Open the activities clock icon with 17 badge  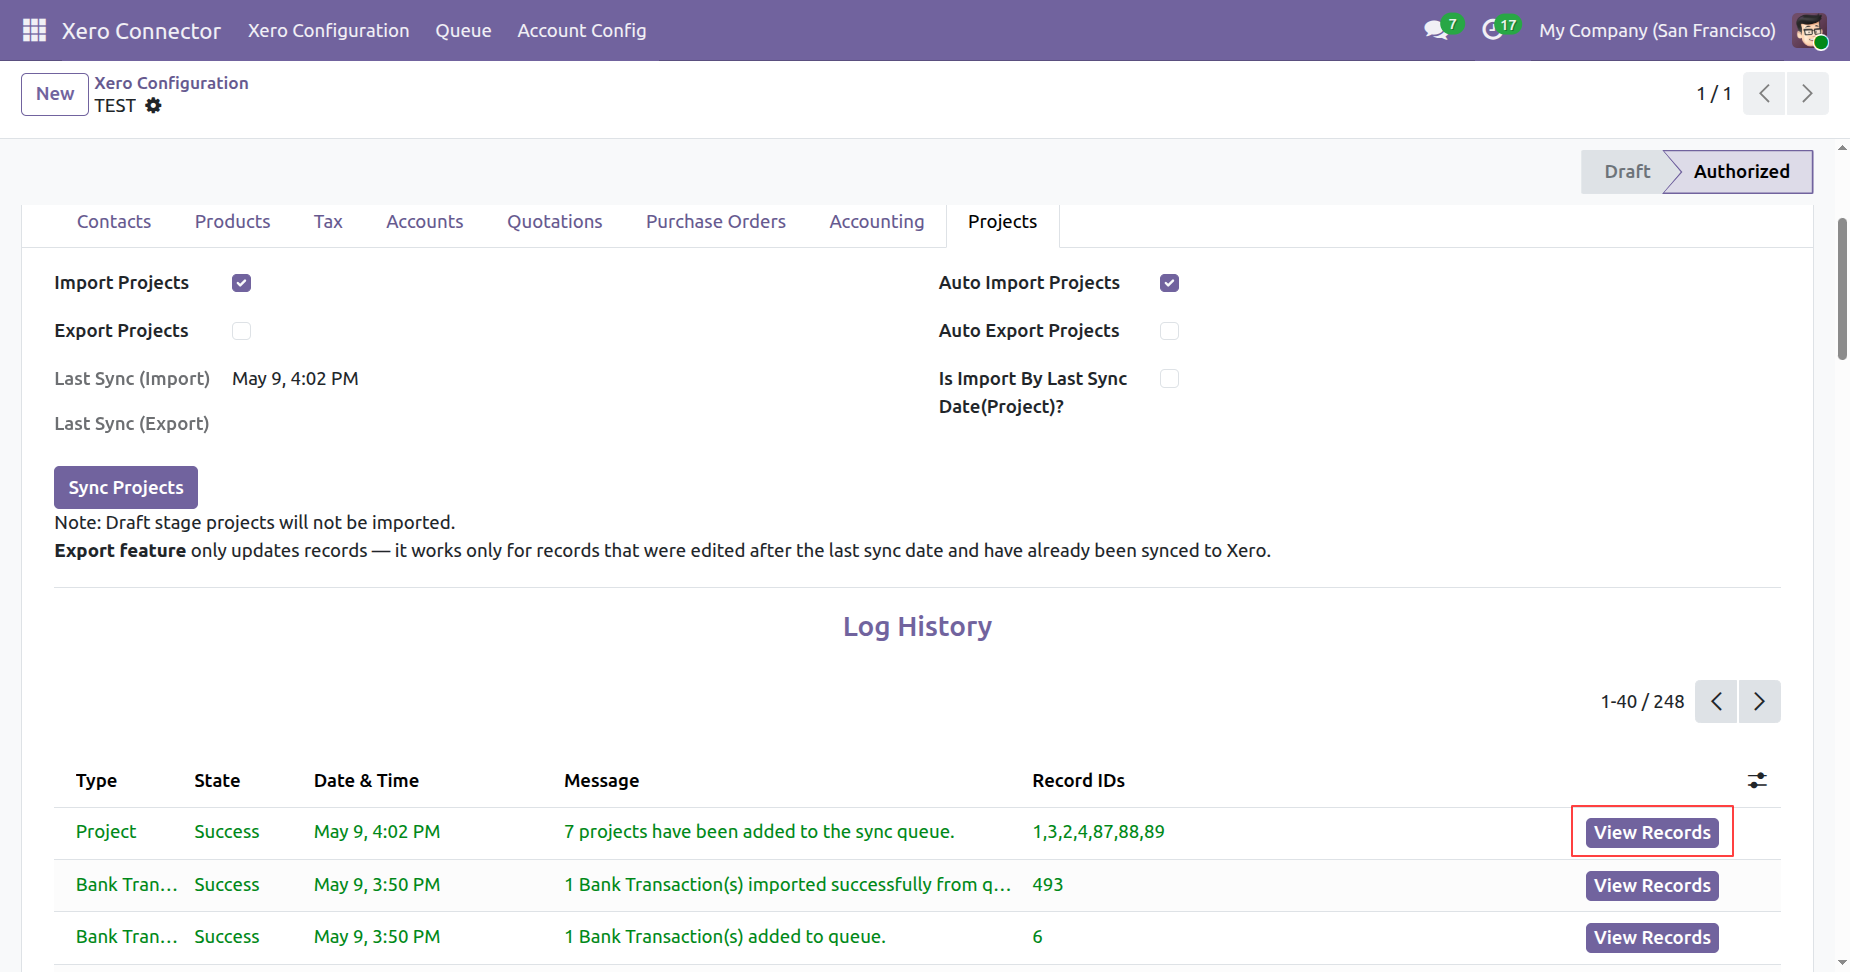[1493, 30]
